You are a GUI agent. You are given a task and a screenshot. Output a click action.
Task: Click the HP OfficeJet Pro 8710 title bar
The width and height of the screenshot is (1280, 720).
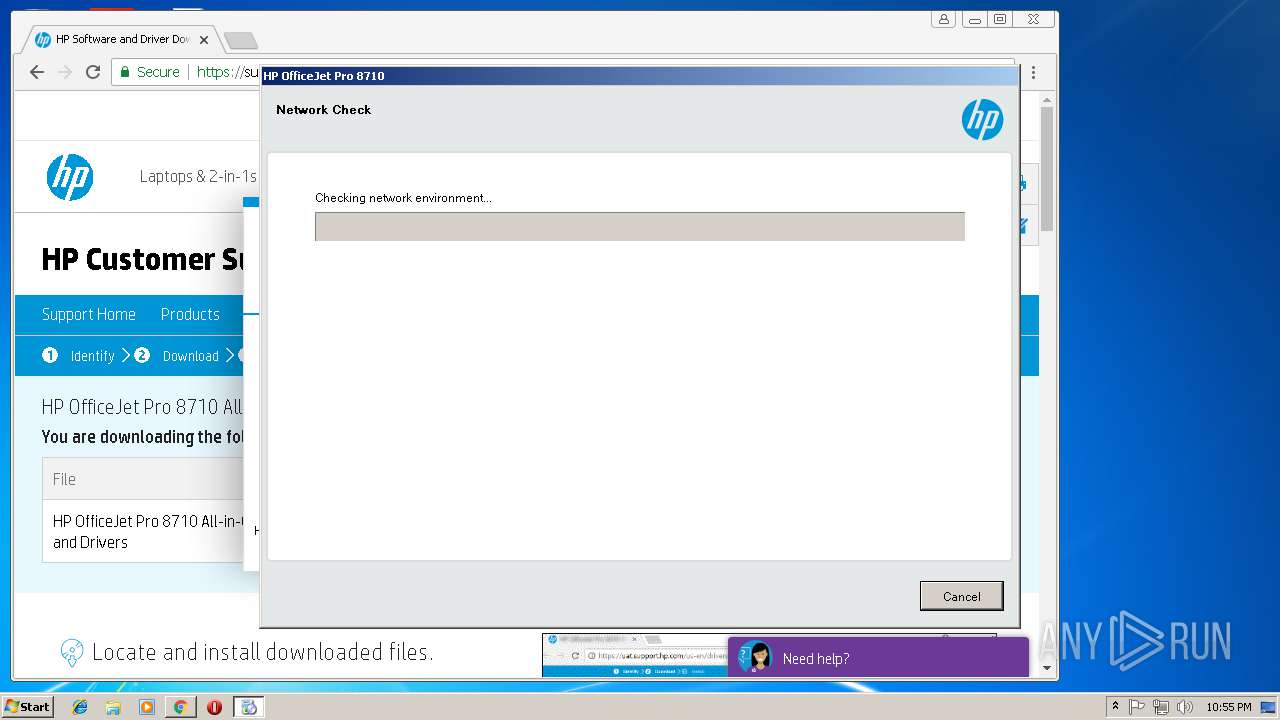click(x=639, y=76)
